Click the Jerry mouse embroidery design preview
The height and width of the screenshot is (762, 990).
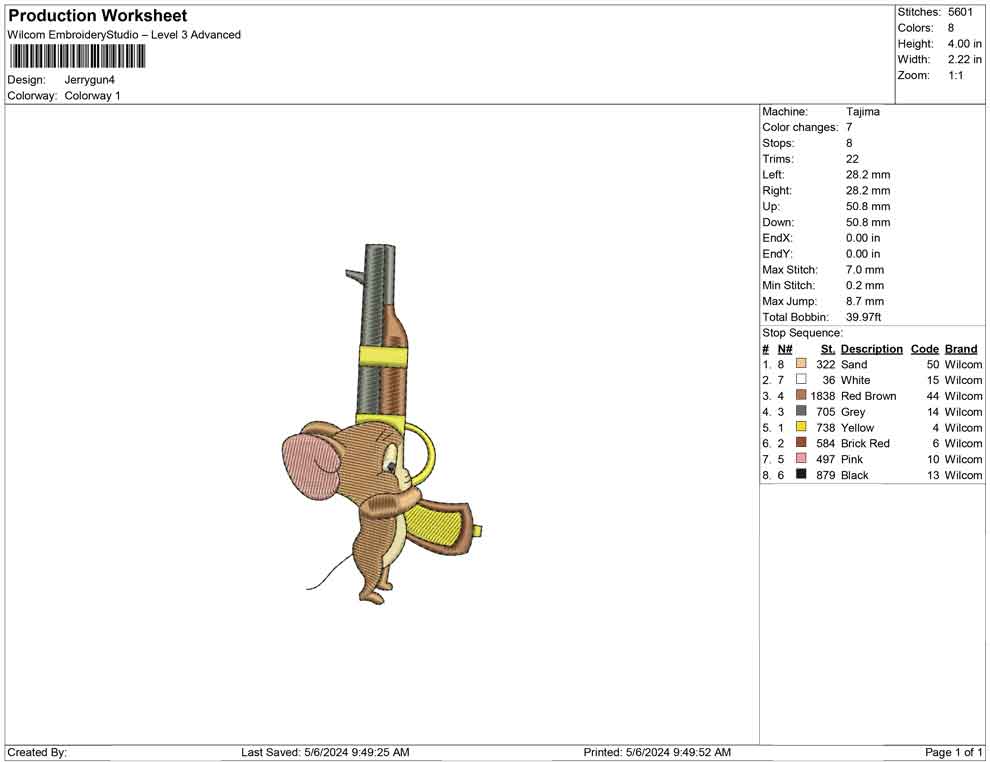(x=383, y=424)
